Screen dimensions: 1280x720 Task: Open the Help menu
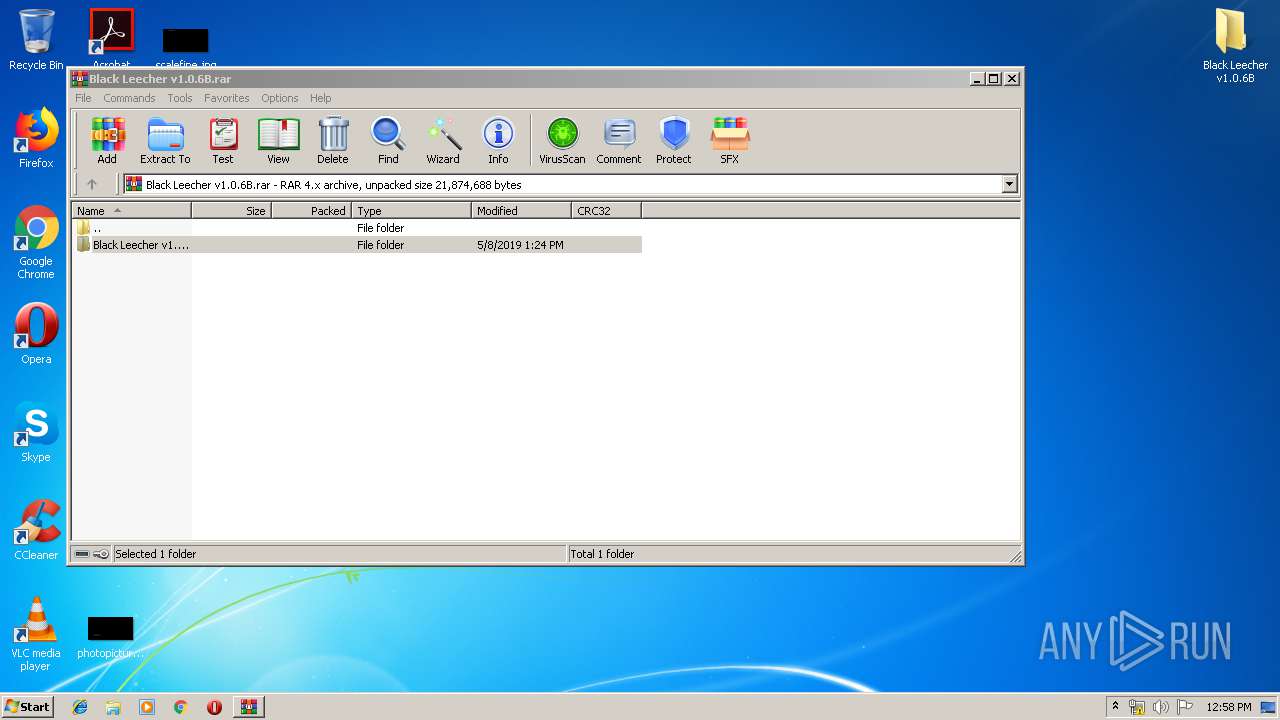320,98
